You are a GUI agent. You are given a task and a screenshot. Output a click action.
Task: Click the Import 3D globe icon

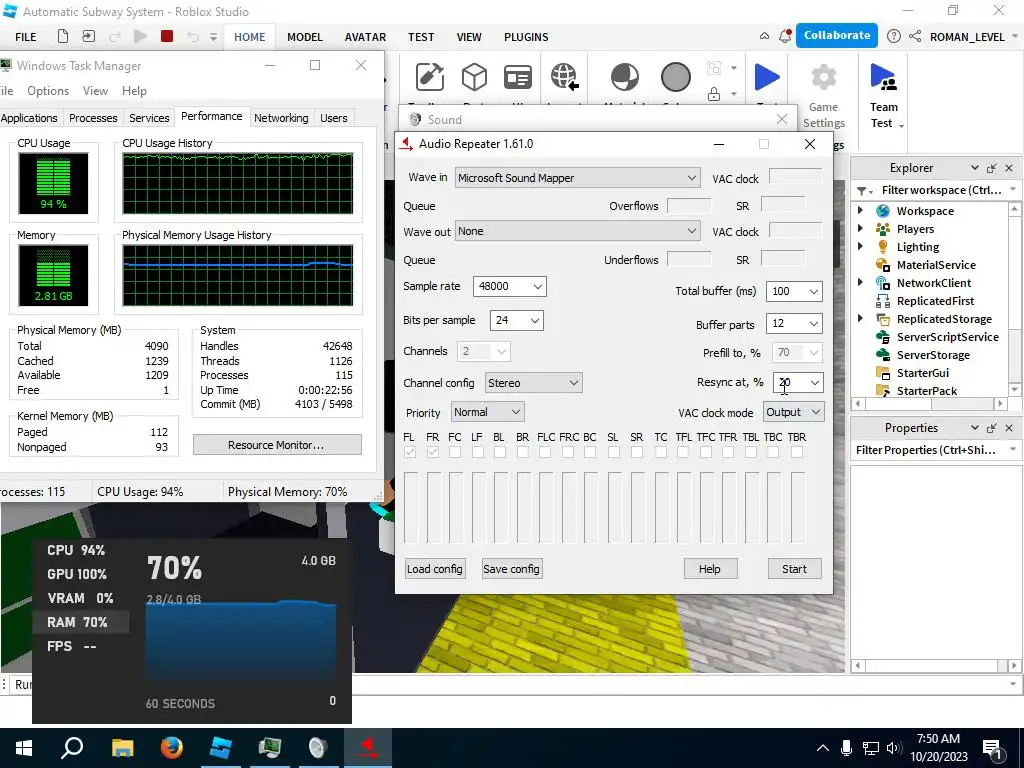tap(564, 77)
